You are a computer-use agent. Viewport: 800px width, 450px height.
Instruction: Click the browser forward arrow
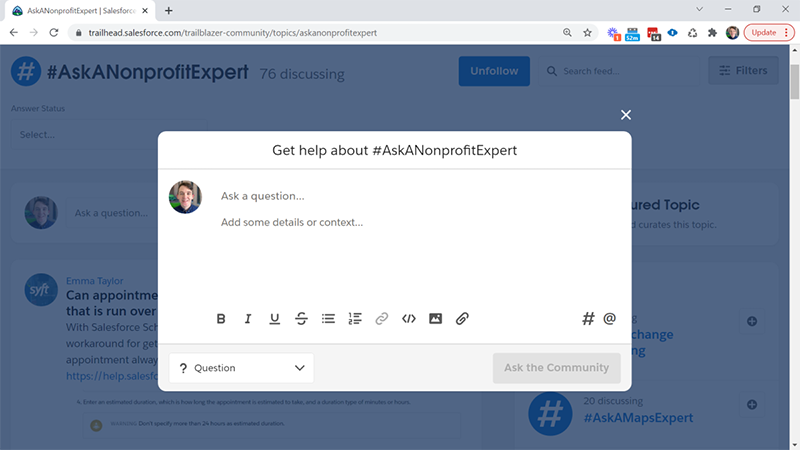[34, 33]
